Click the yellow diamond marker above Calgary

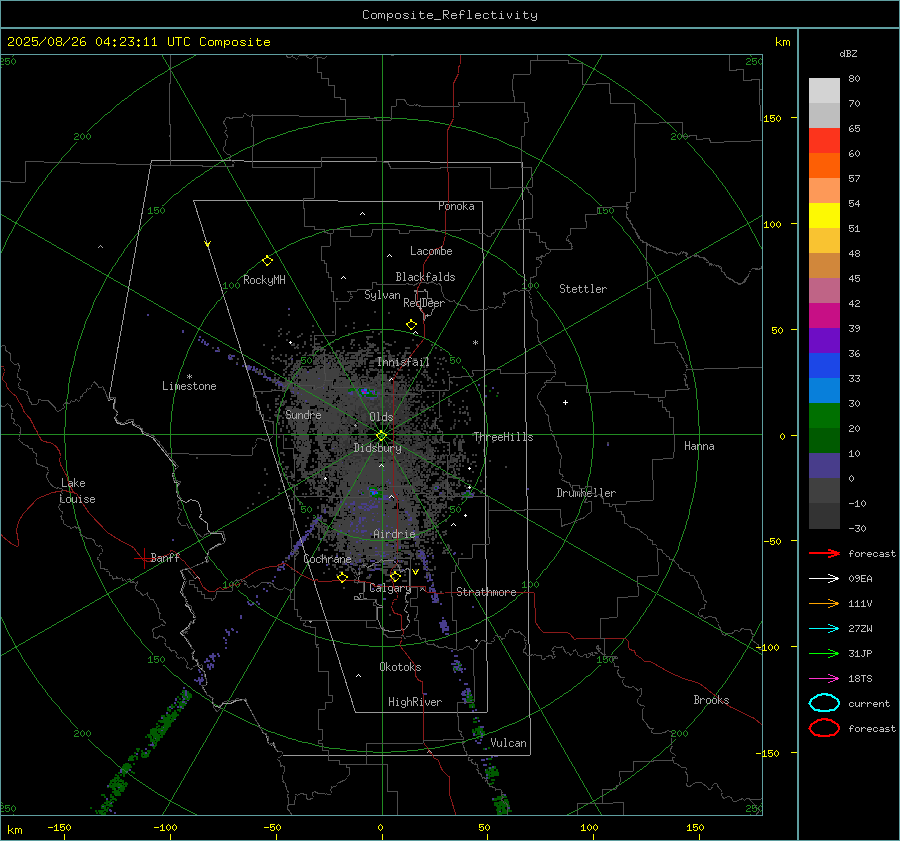coord(395,576)
